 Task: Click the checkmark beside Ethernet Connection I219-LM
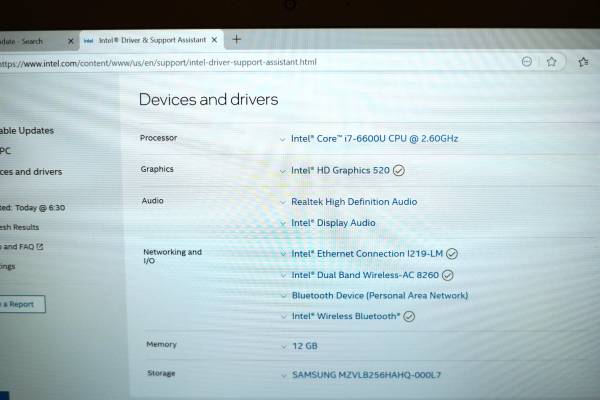[x=452, y=254]
